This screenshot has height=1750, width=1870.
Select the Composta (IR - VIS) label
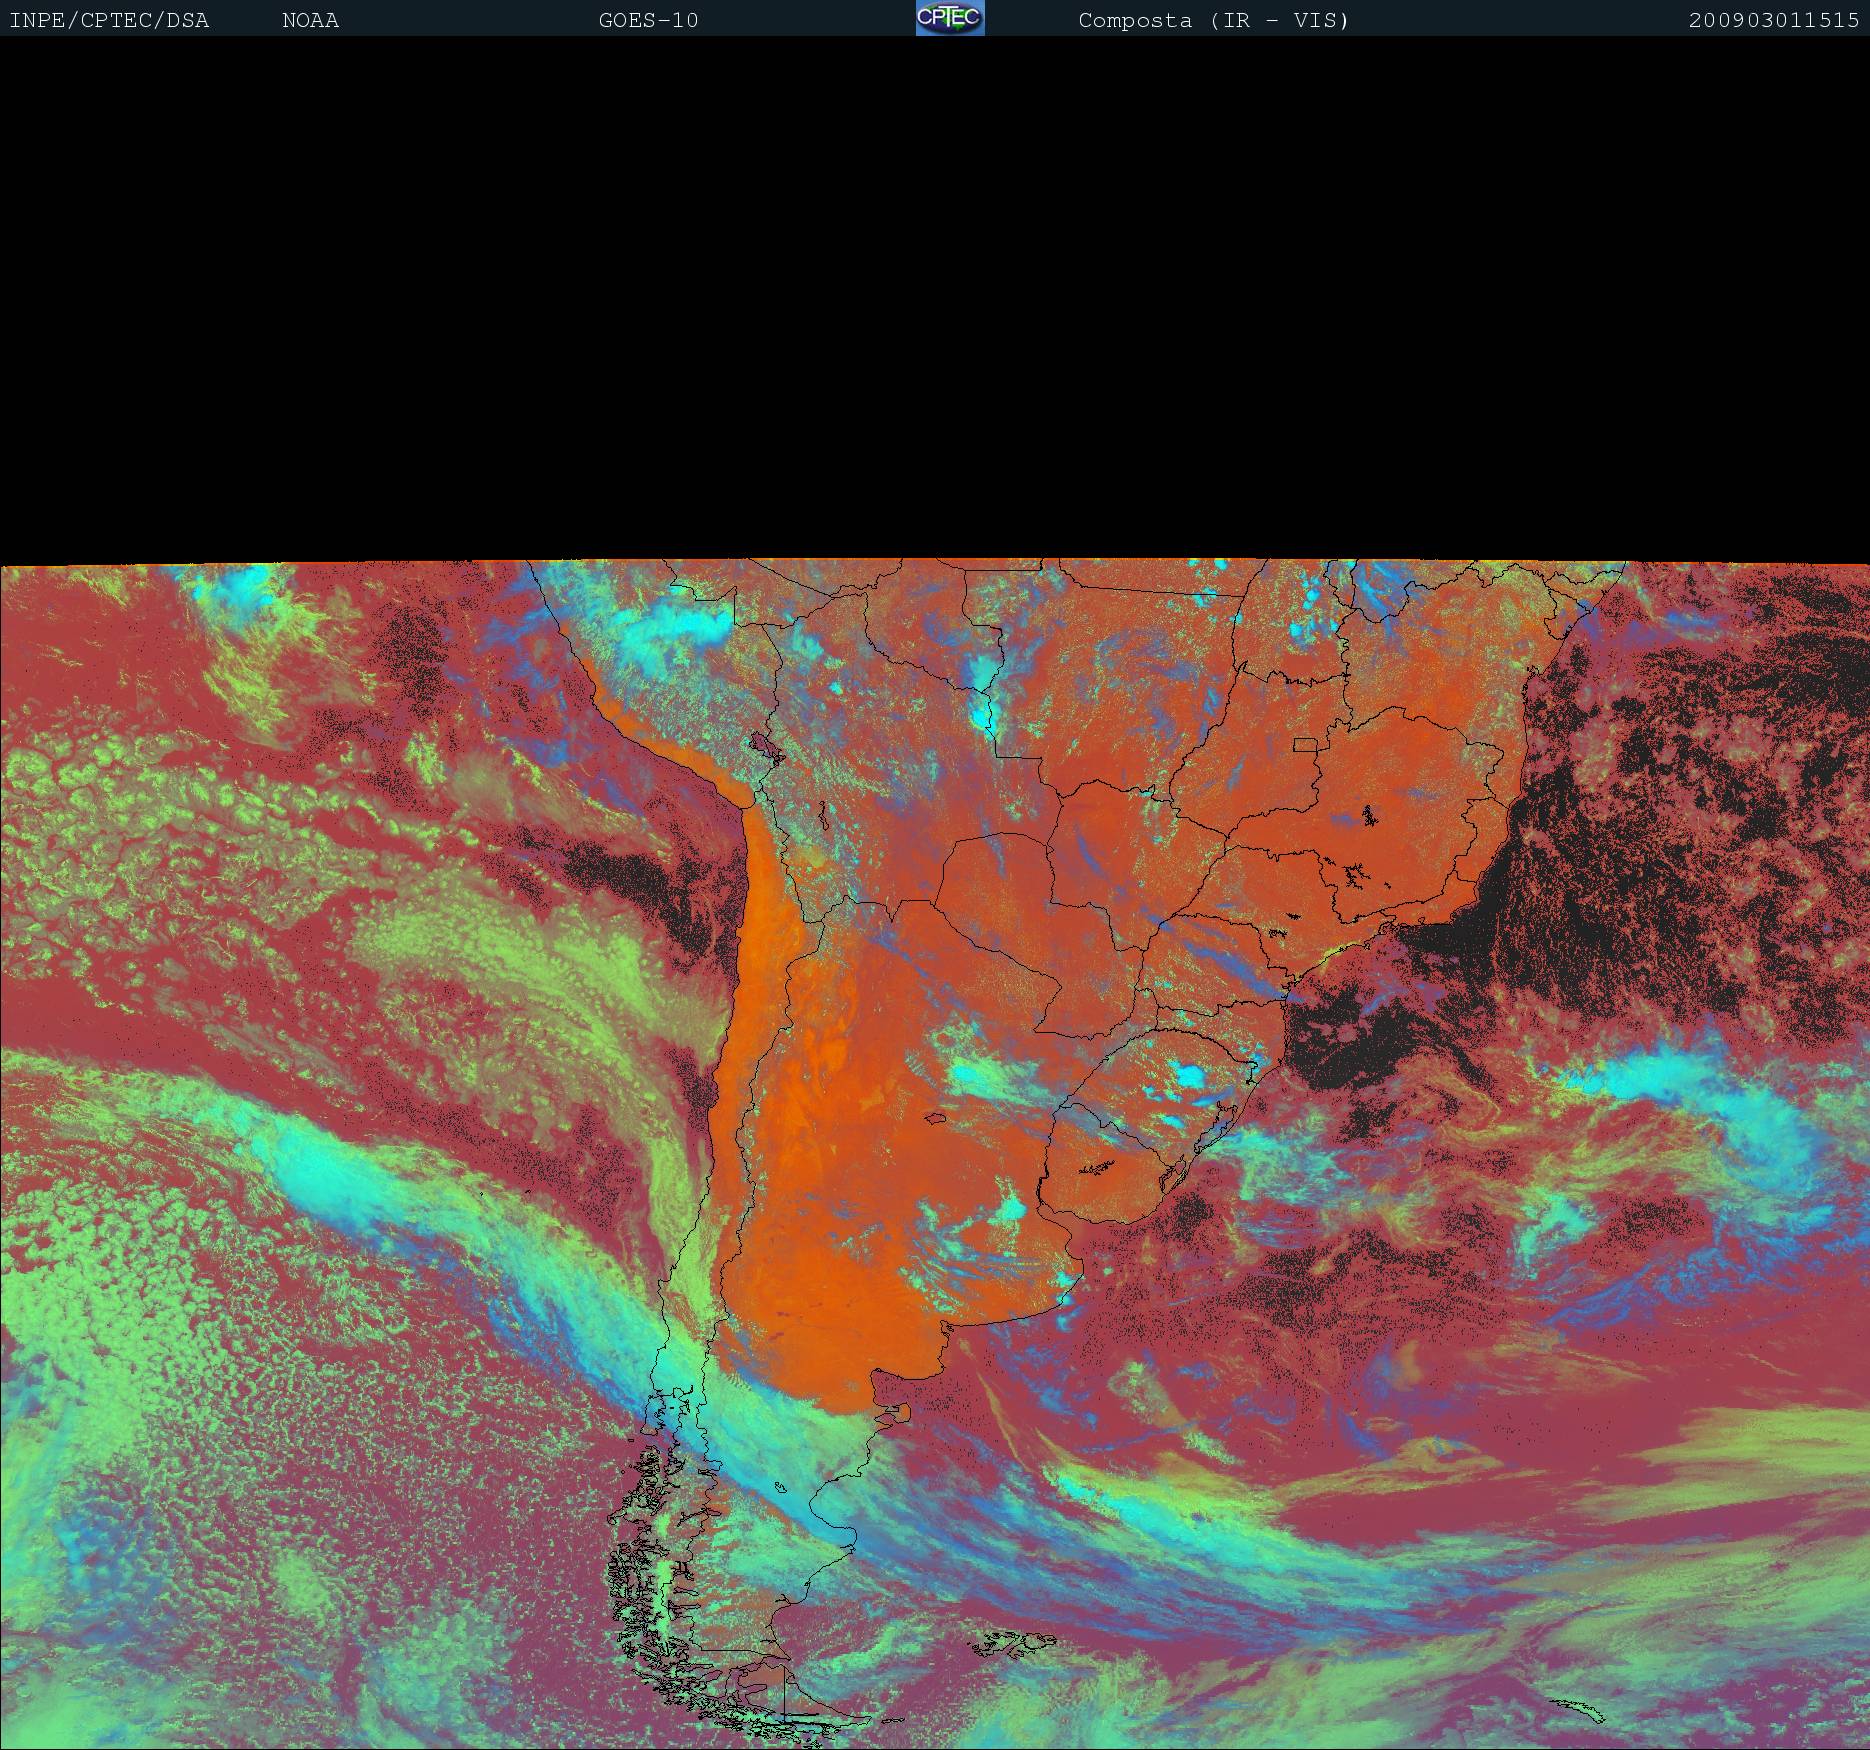tap(1214, 20)
